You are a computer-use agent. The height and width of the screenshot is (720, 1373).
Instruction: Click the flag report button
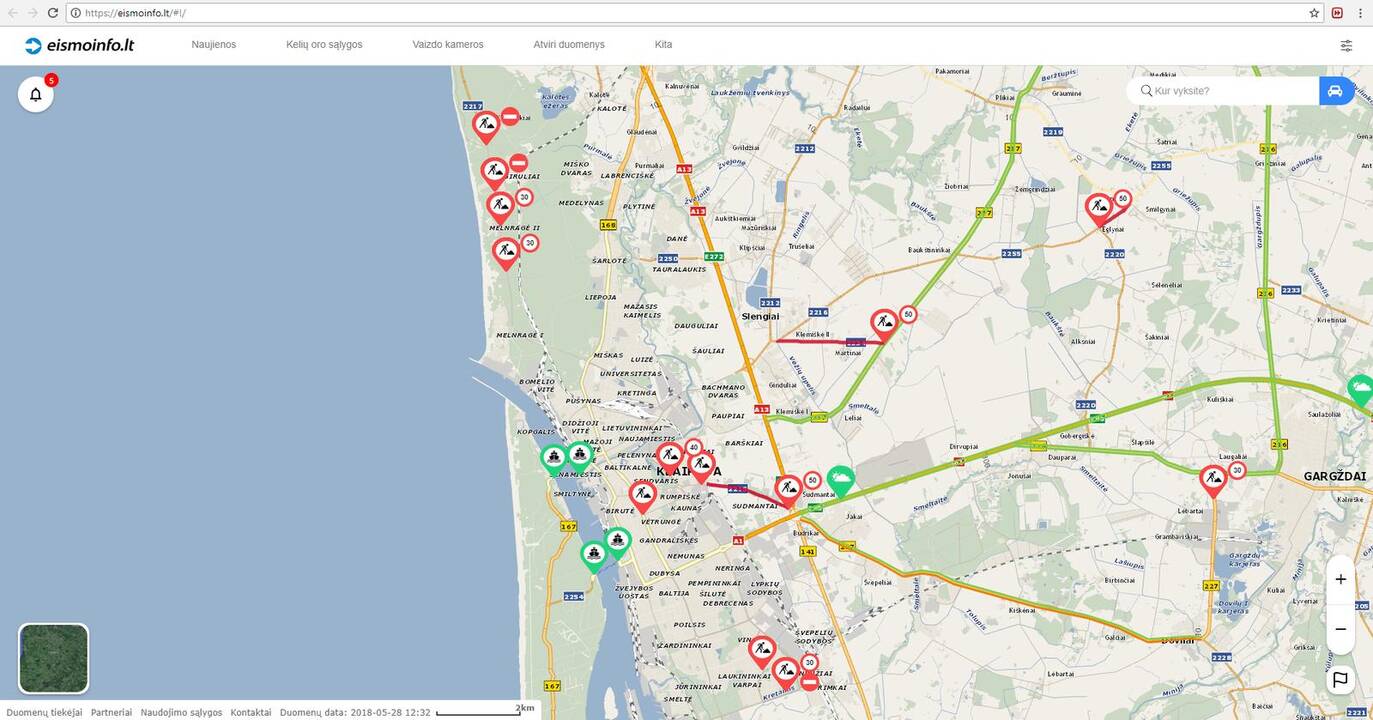[x=1340, y=680]
